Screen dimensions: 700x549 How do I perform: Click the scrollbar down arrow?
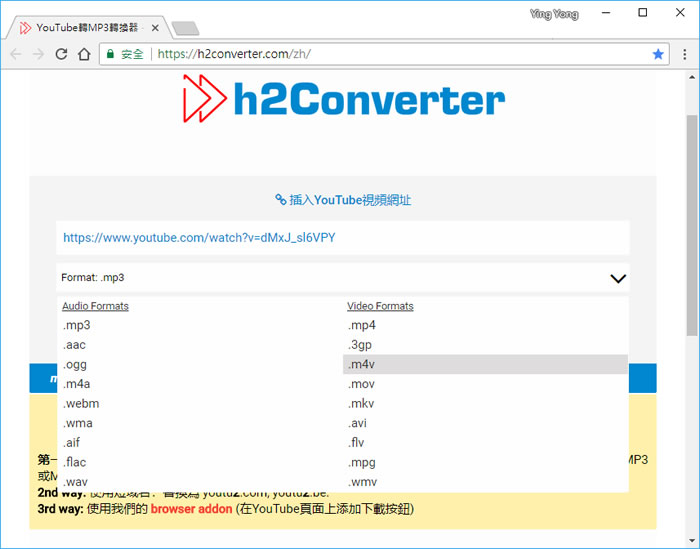coord(692,541)
